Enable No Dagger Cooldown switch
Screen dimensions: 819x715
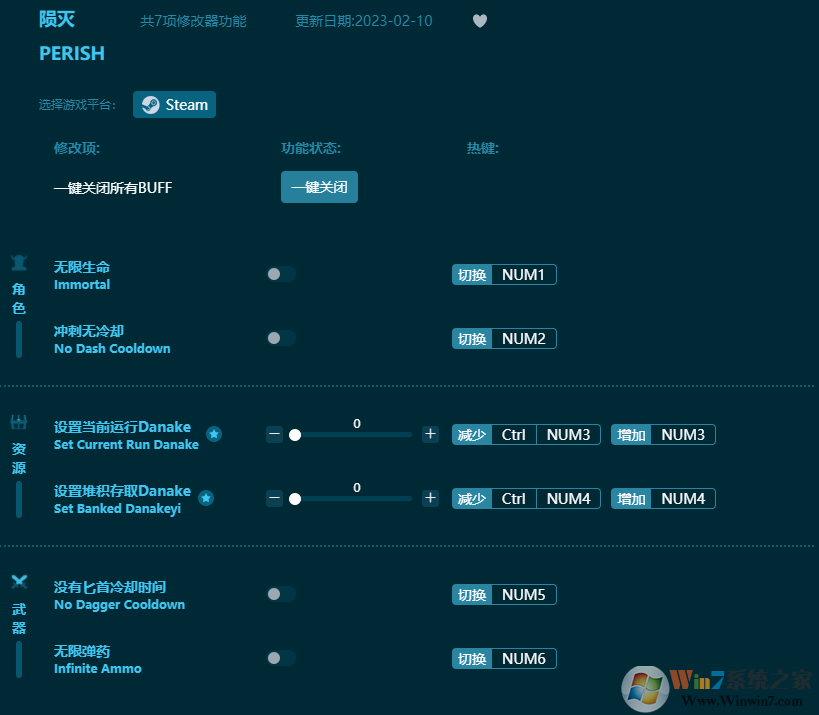click(x=281, y=594)
